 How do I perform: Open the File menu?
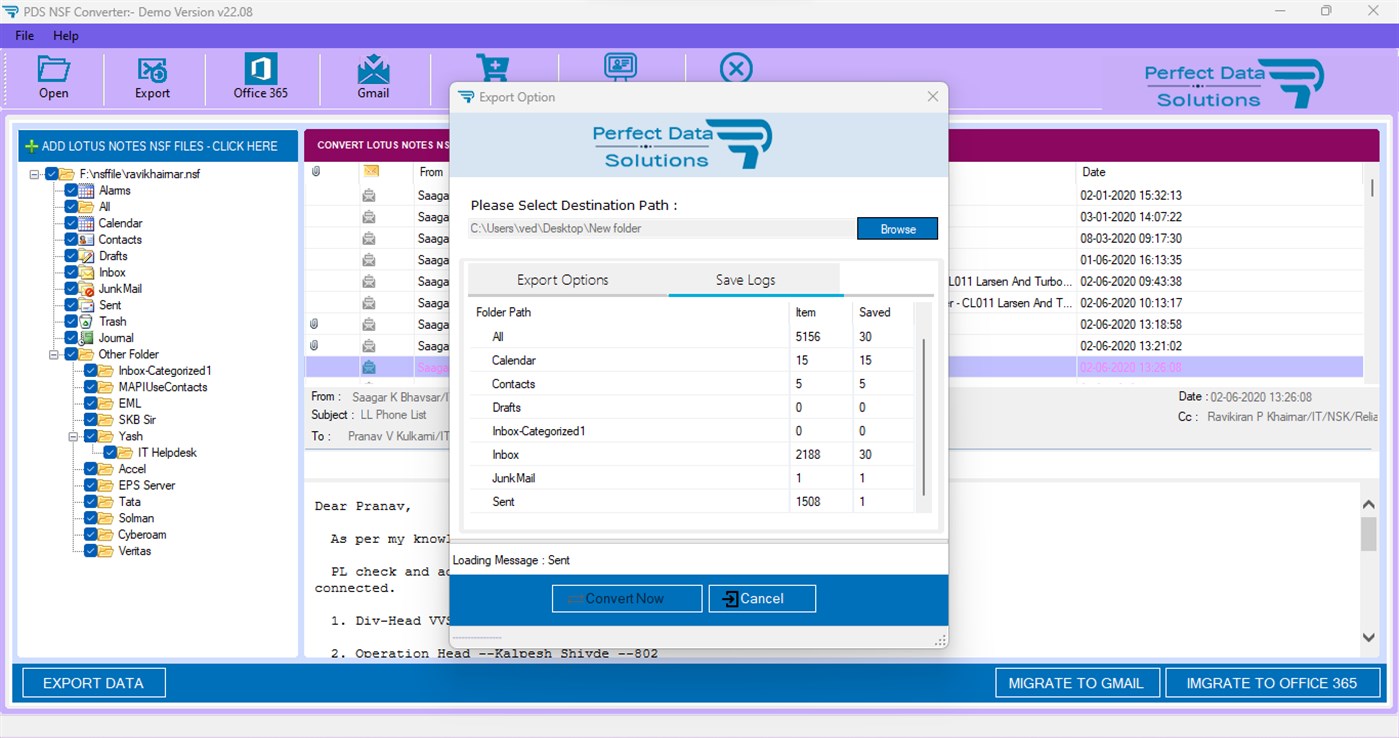pos(23,35)
